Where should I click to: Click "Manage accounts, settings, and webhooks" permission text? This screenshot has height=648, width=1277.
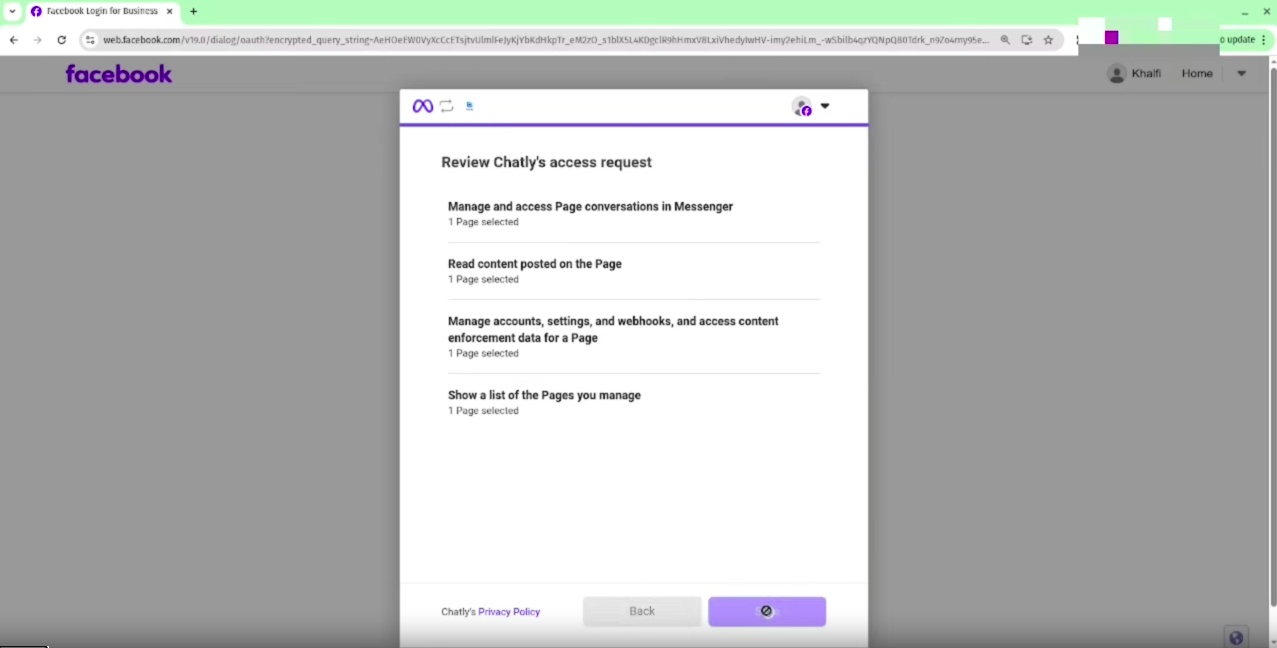[613, 330]
